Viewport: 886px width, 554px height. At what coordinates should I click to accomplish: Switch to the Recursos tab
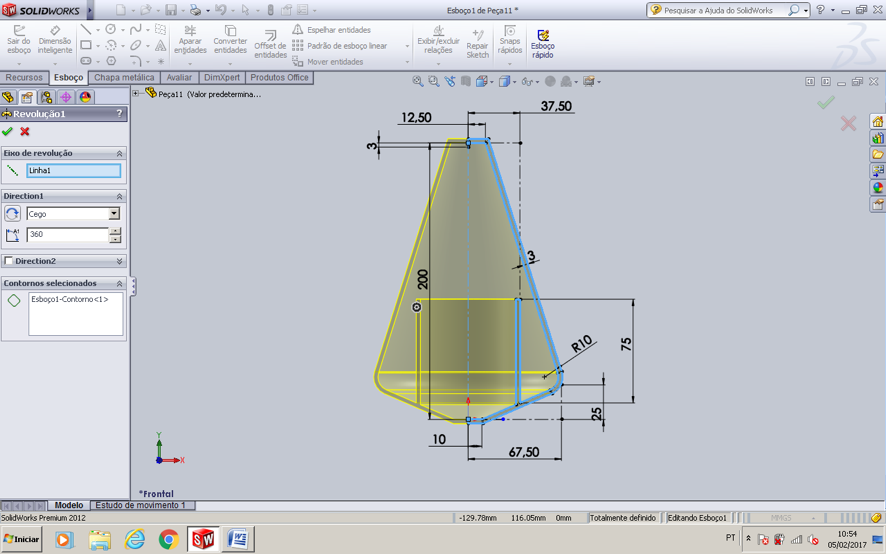[24, 77]
